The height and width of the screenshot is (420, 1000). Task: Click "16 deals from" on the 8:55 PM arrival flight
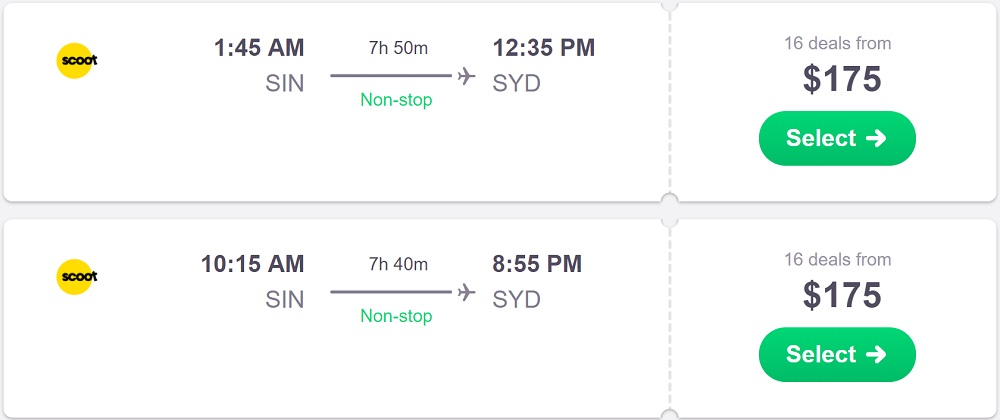point(837,260)
